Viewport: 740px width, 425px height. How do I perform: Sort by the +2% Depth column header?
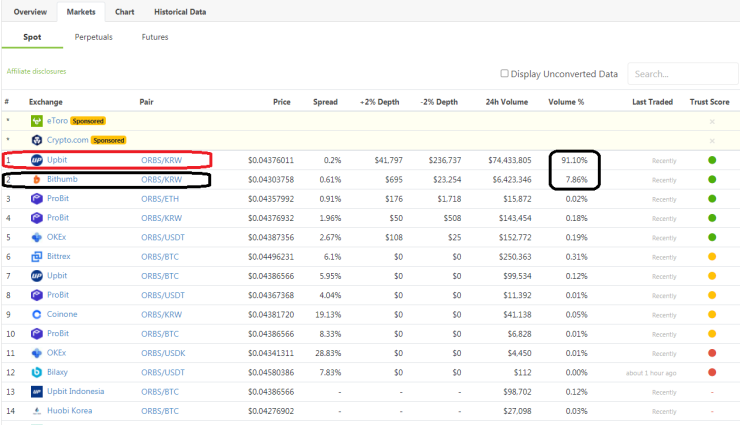(379, 102)
